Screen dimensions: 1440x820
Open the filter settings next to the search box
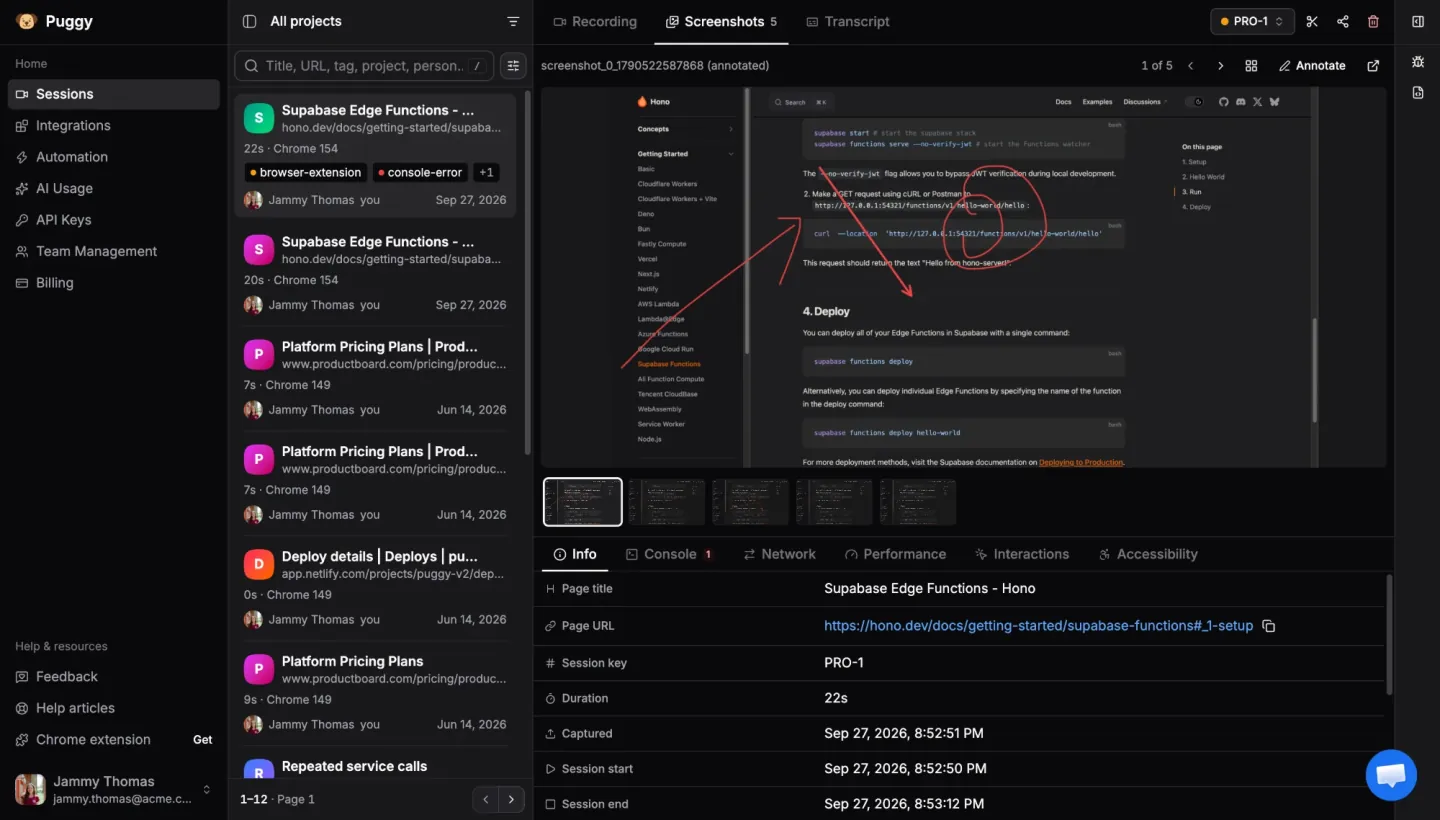point(513,66)
